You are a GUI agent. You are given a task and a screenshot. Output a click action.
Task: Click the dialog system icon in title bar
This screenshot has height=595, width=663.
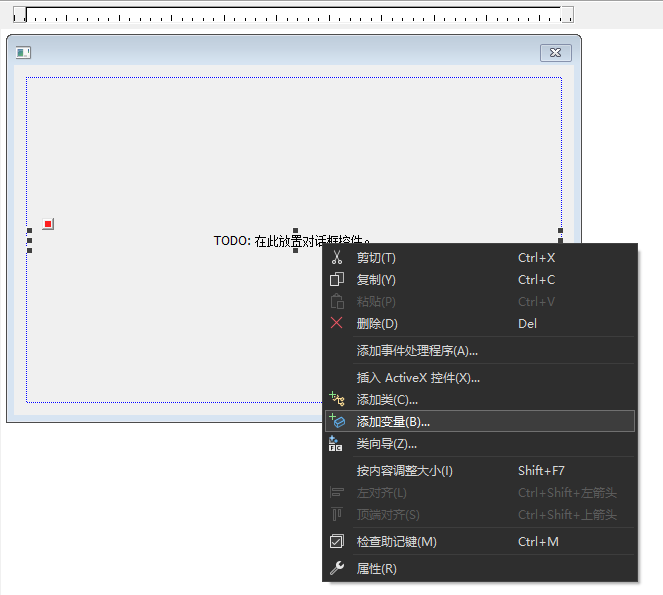(x=23, y=53)
